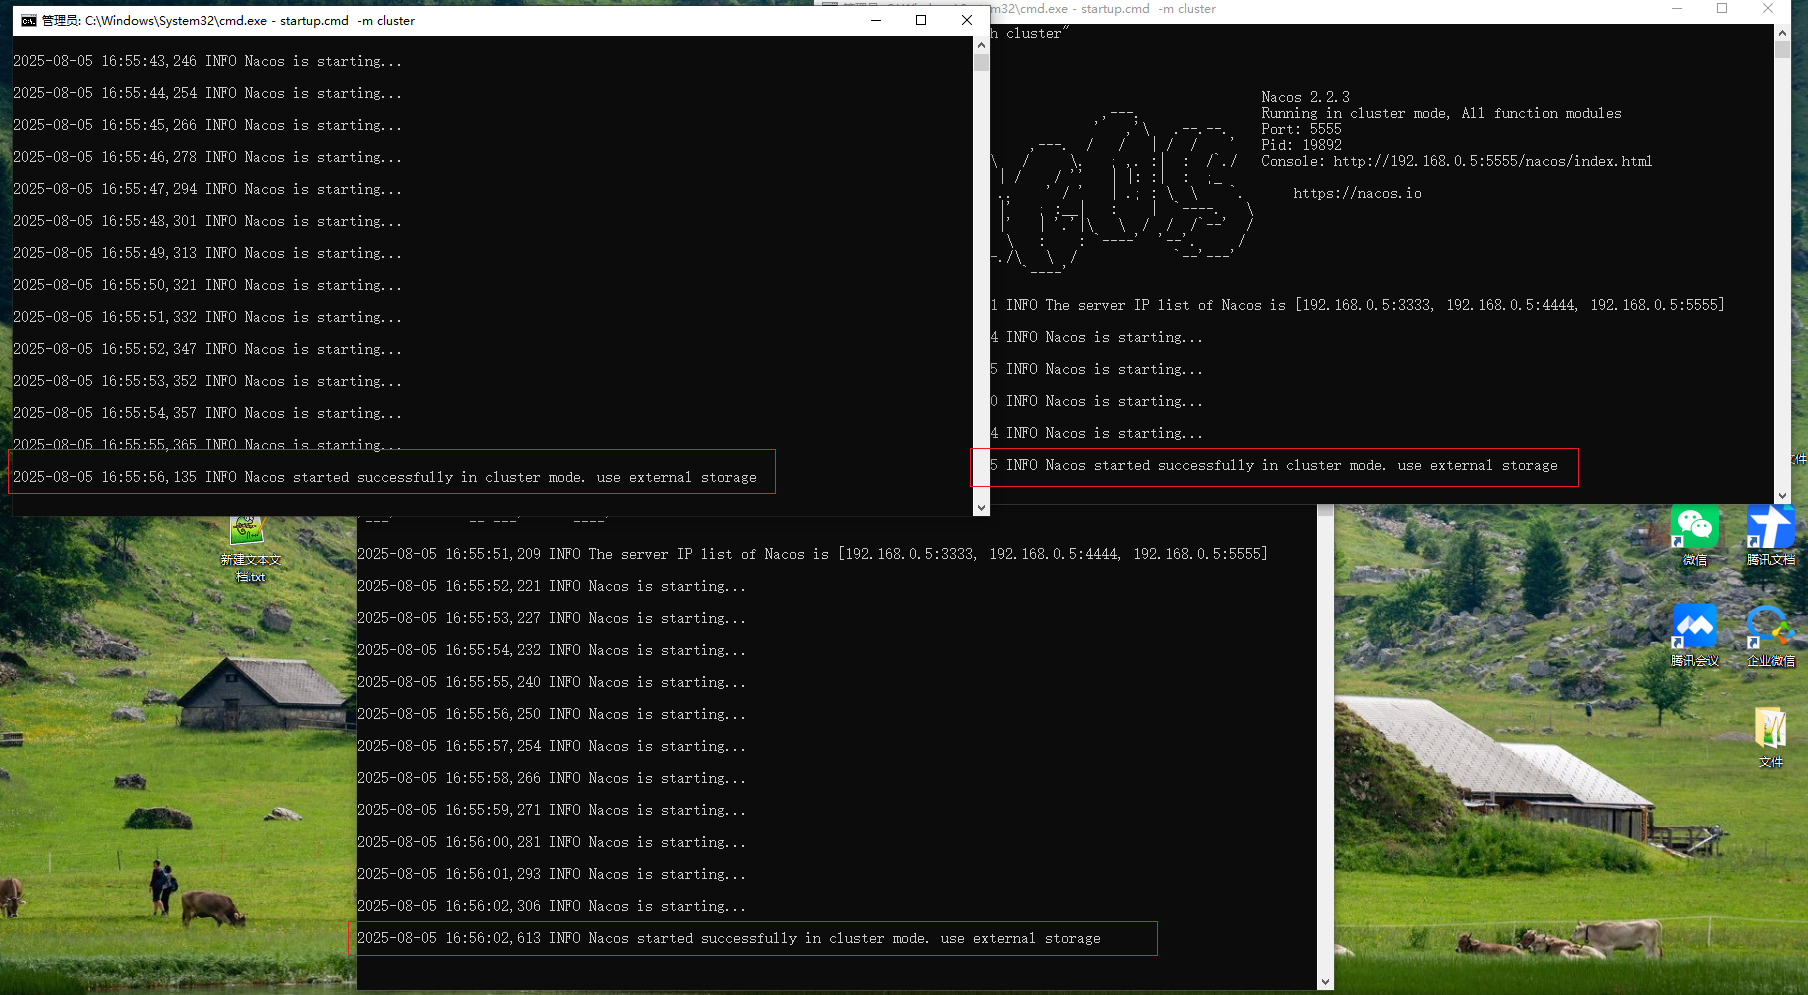The width and height of the screenshot is (1808, 995).
Task: Click the 16:56:02,613 started successfully line
Action: (729, 938)
